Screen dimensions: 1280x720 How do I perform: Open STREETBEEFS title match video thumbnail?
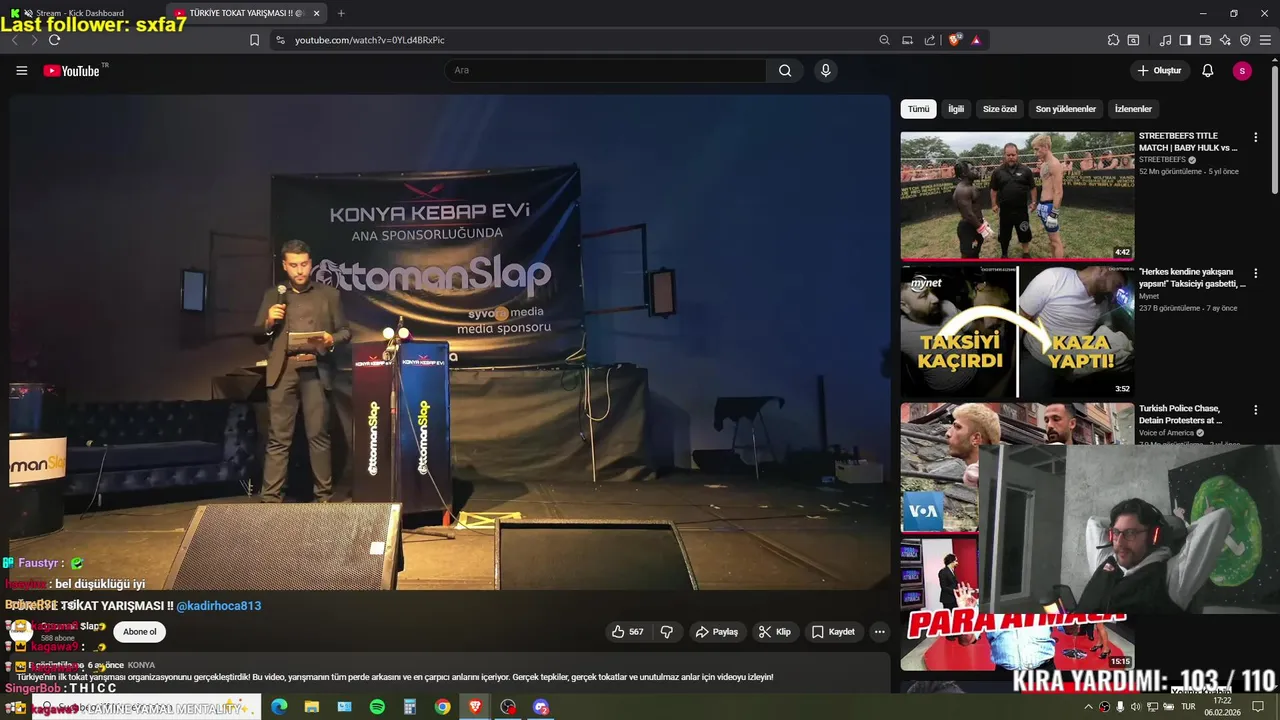point(1017,196)
